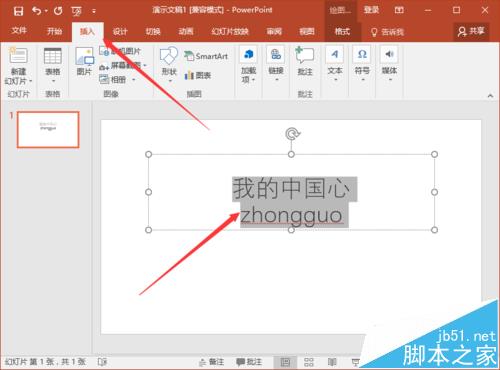Click the rotate handle above the text box
Screen dimensions: 500x370
[292, 134]
